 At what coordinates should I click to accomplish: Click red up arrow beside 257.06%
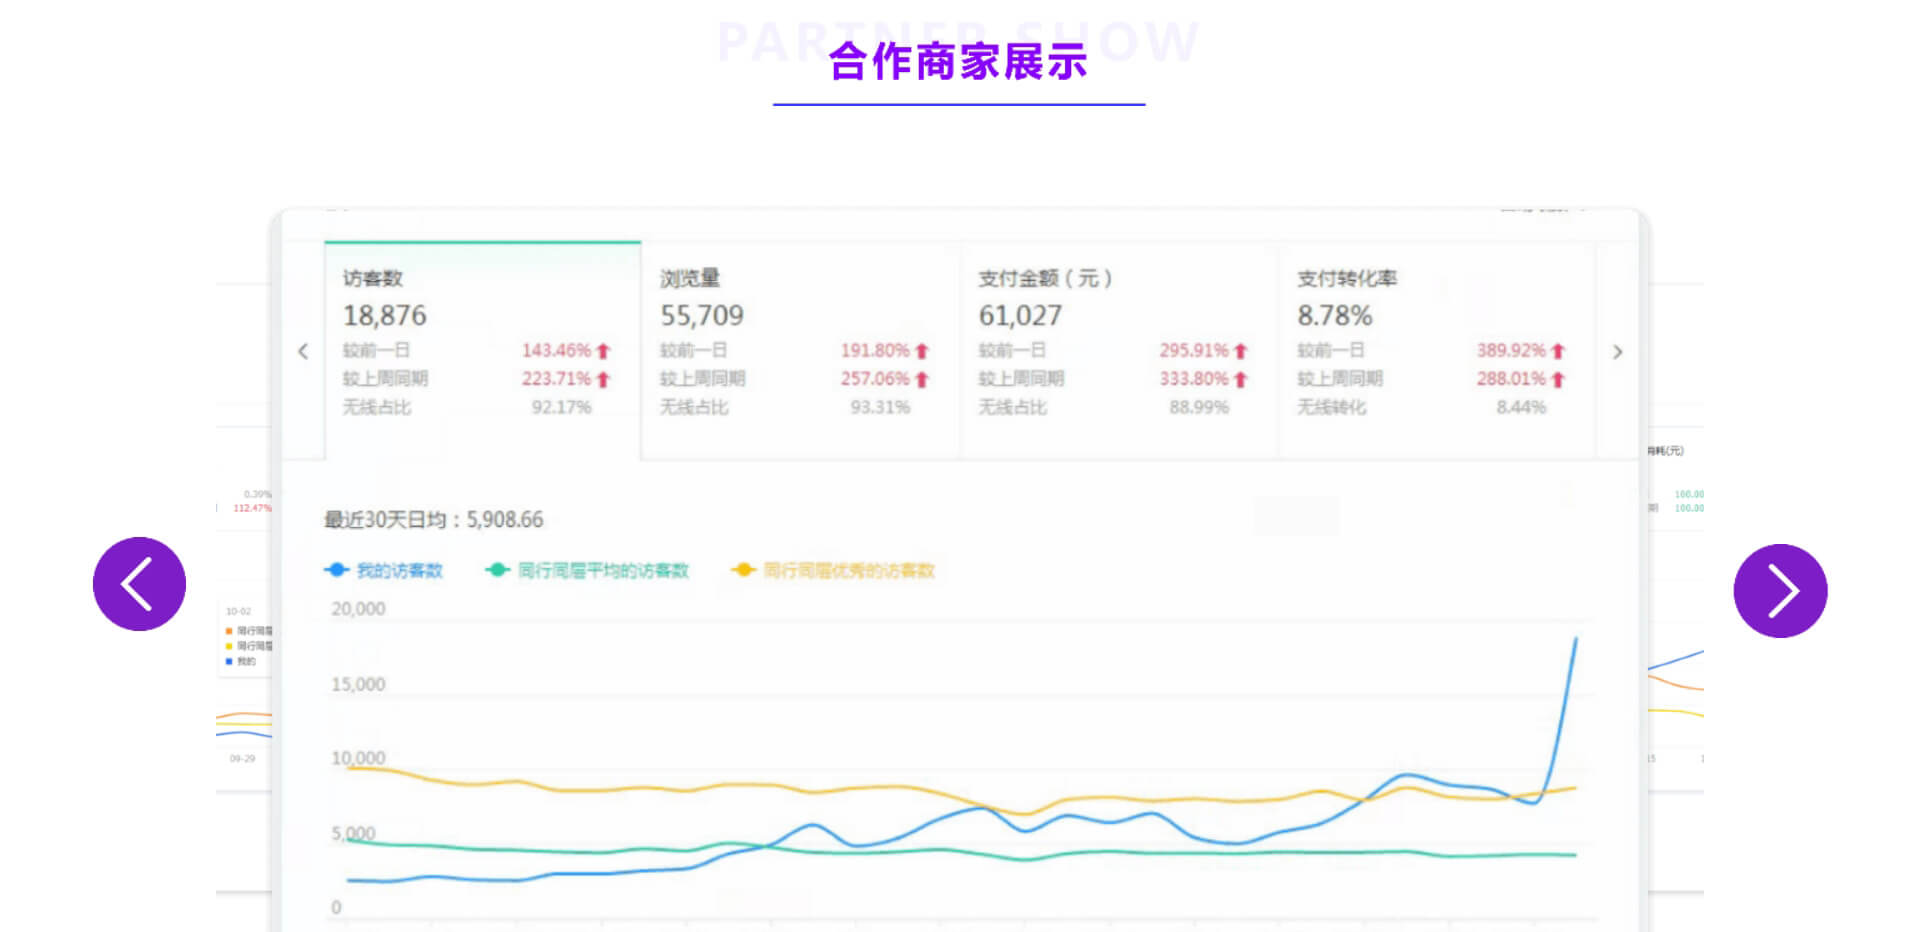pyautogui.click(x=922, y=380)
